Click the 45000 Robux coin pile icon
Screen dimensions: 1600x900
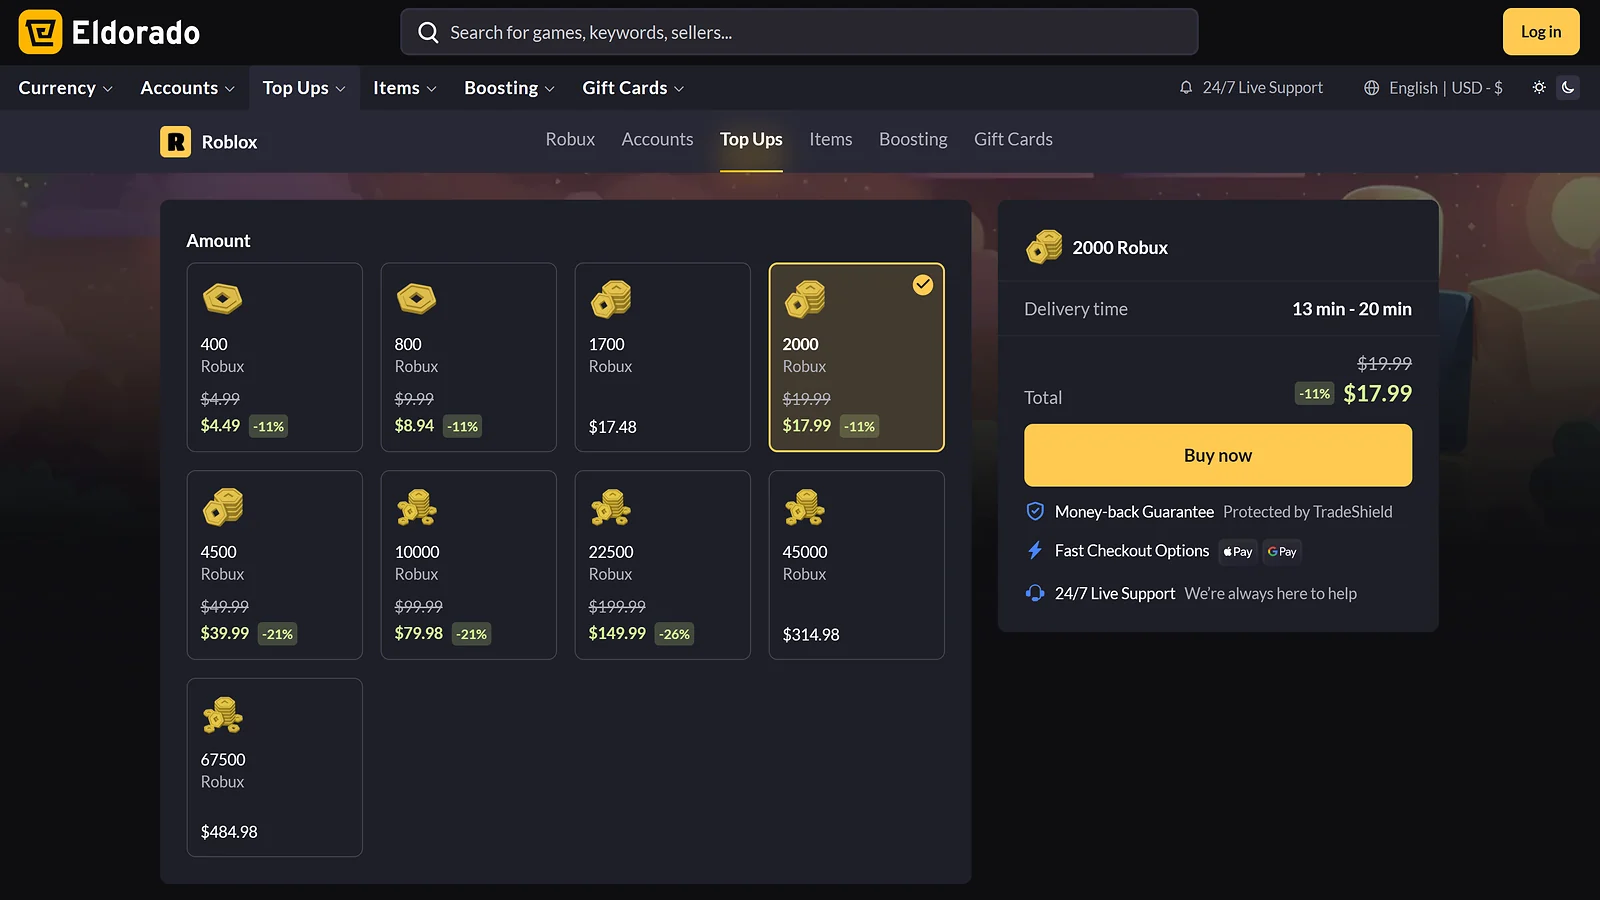[805, 507]
